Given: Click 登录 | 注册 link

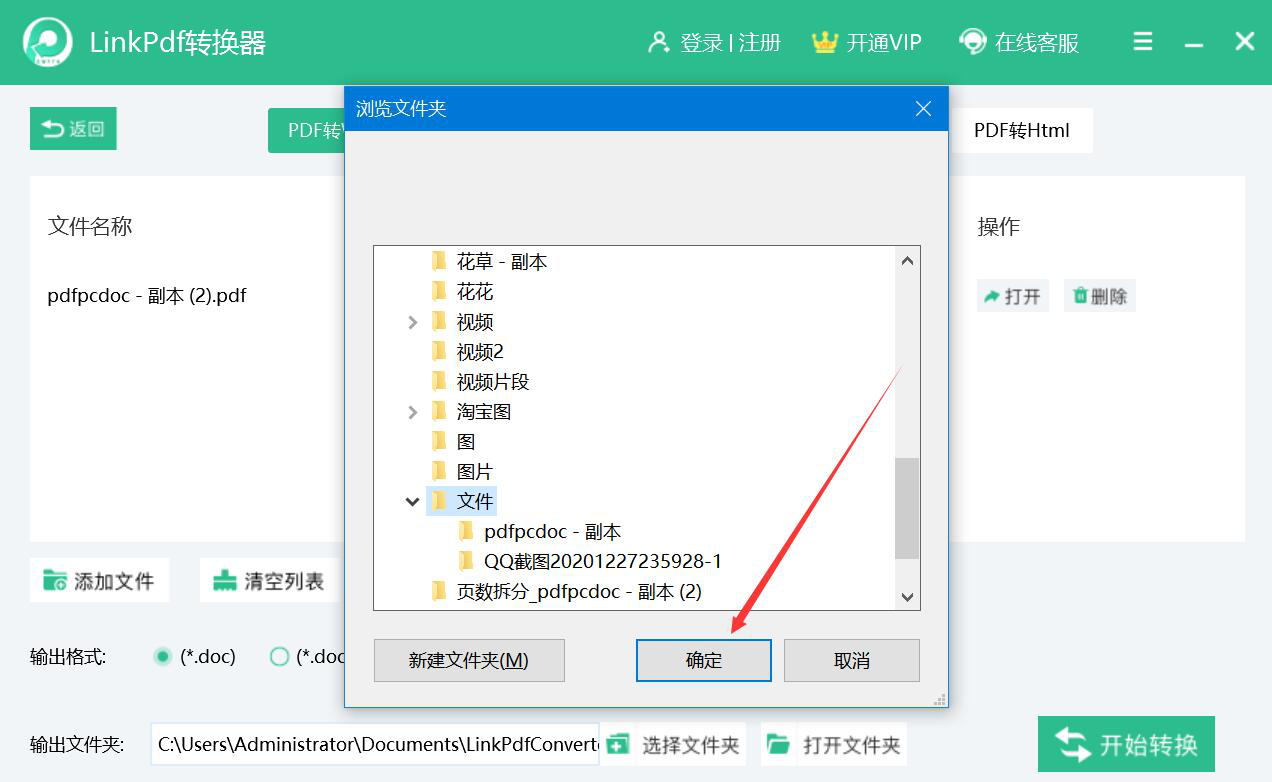Looking at the screenshot, I should coord(730,43).
